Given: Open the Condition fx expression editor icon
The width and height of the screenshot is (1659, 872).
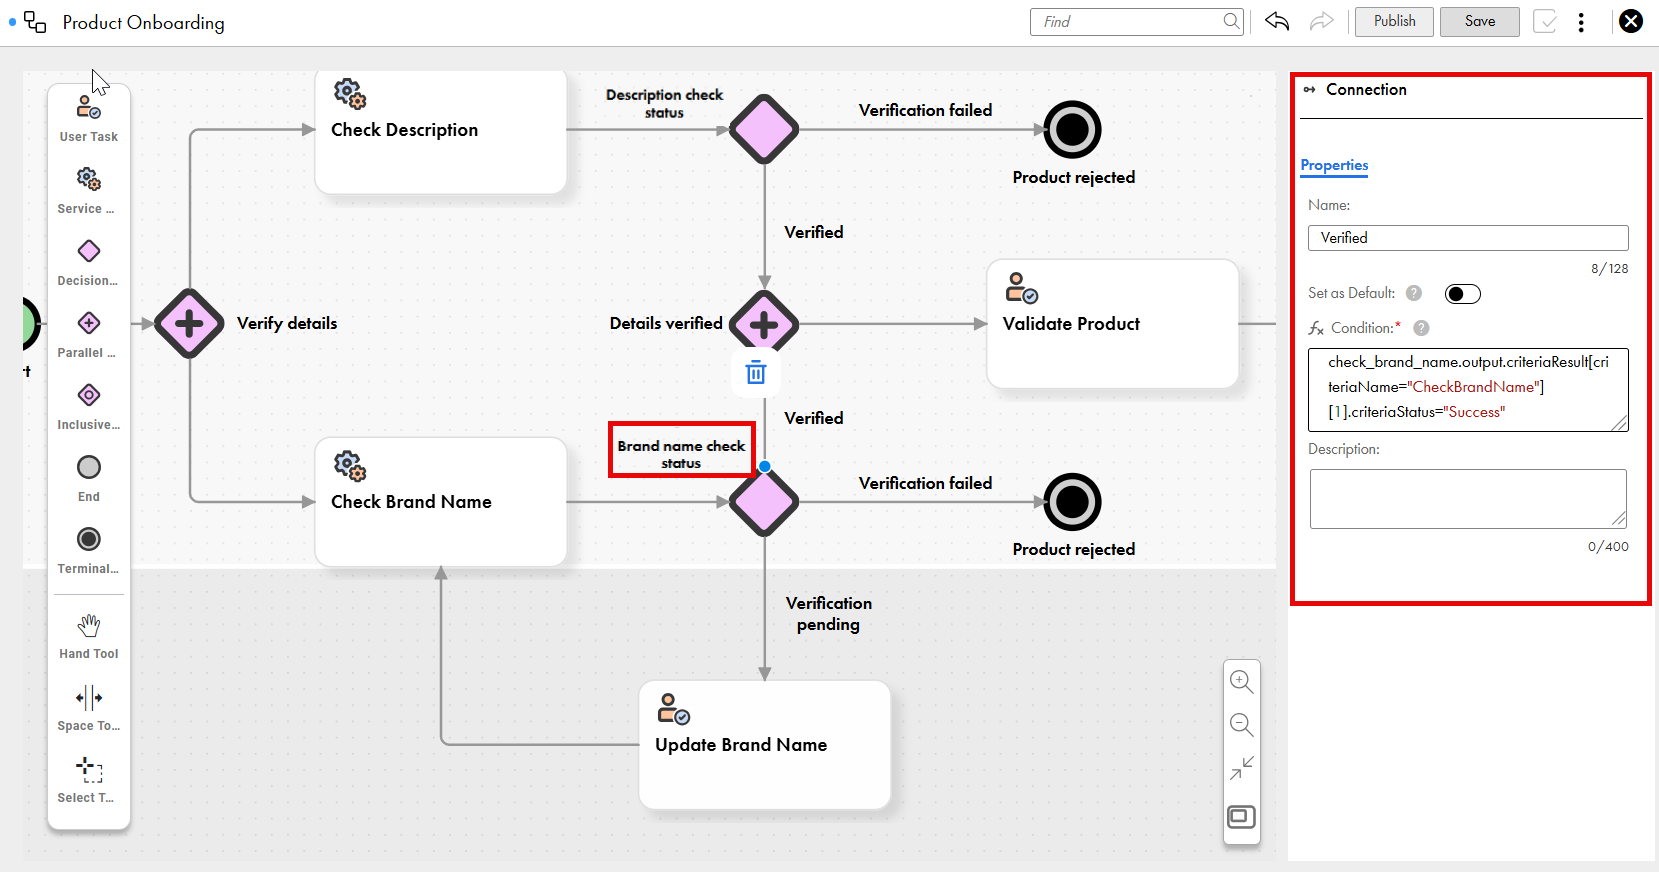Looking at the screenshot, I should [x=1316, y=328].
